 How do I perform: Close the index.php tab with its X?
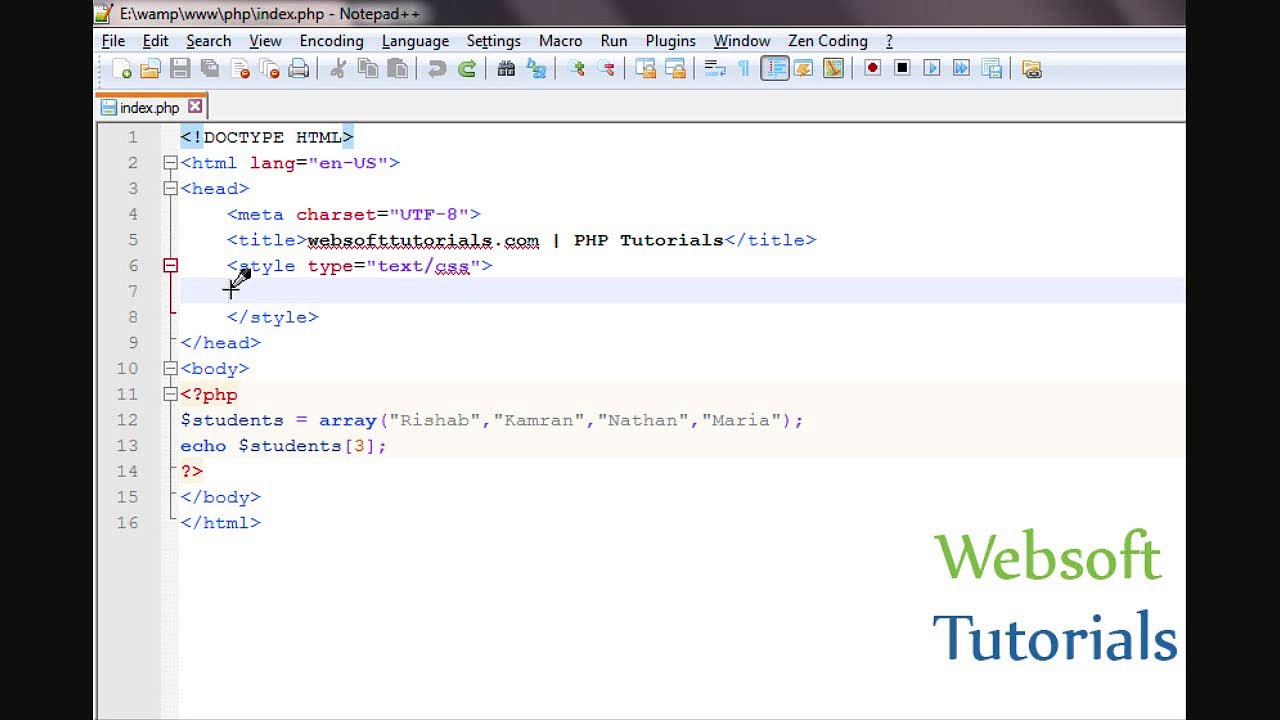(x=195, y=106)
